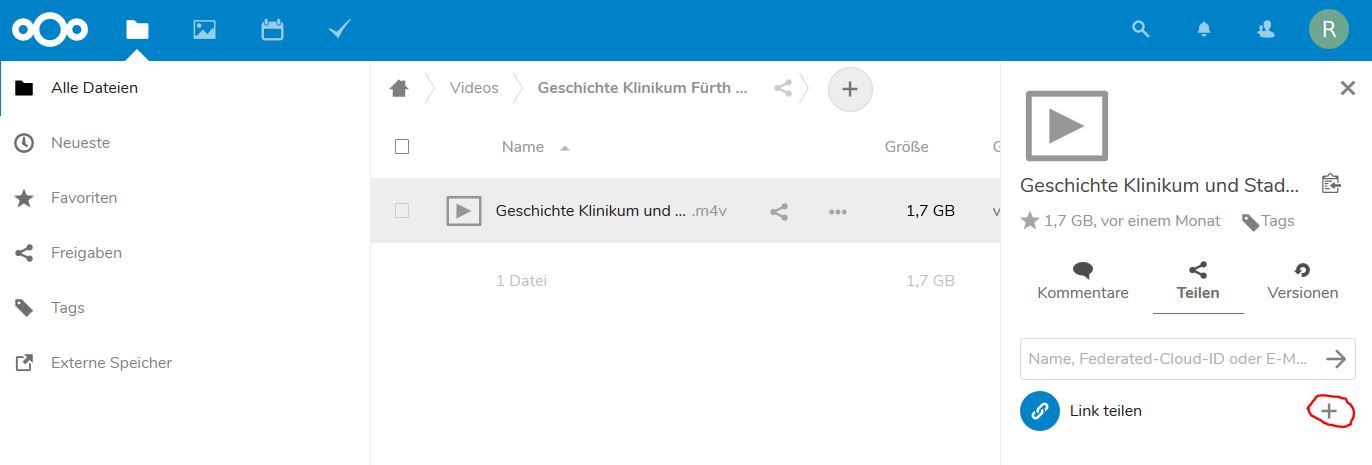Select all files checkbox in header
1372x465 pixels.
coord(402,147)
